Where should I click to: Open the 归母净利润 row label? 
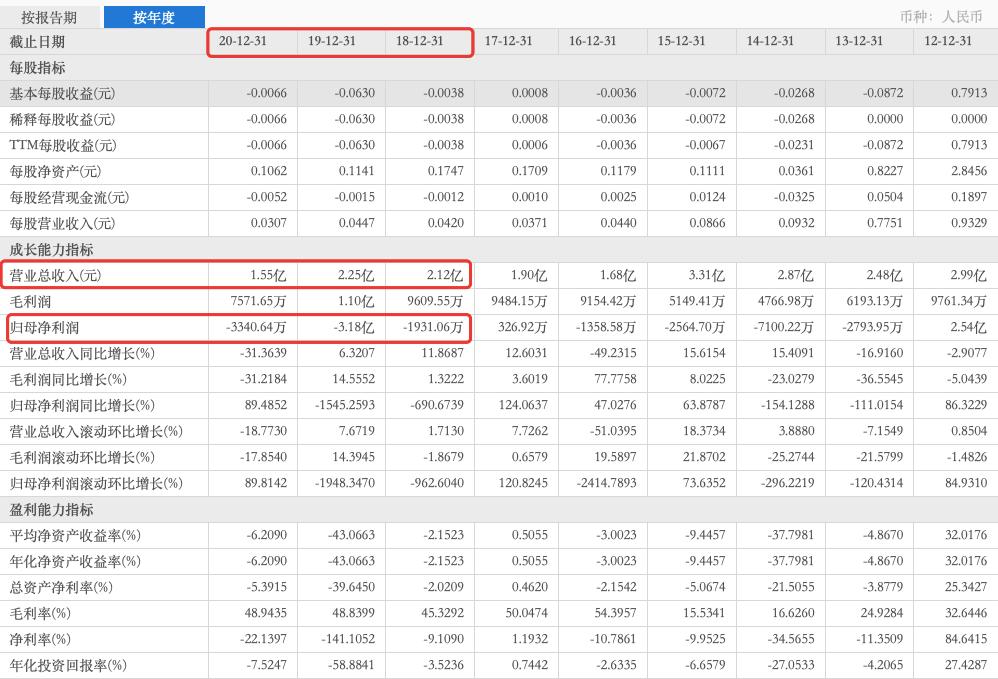pos(45,327)
